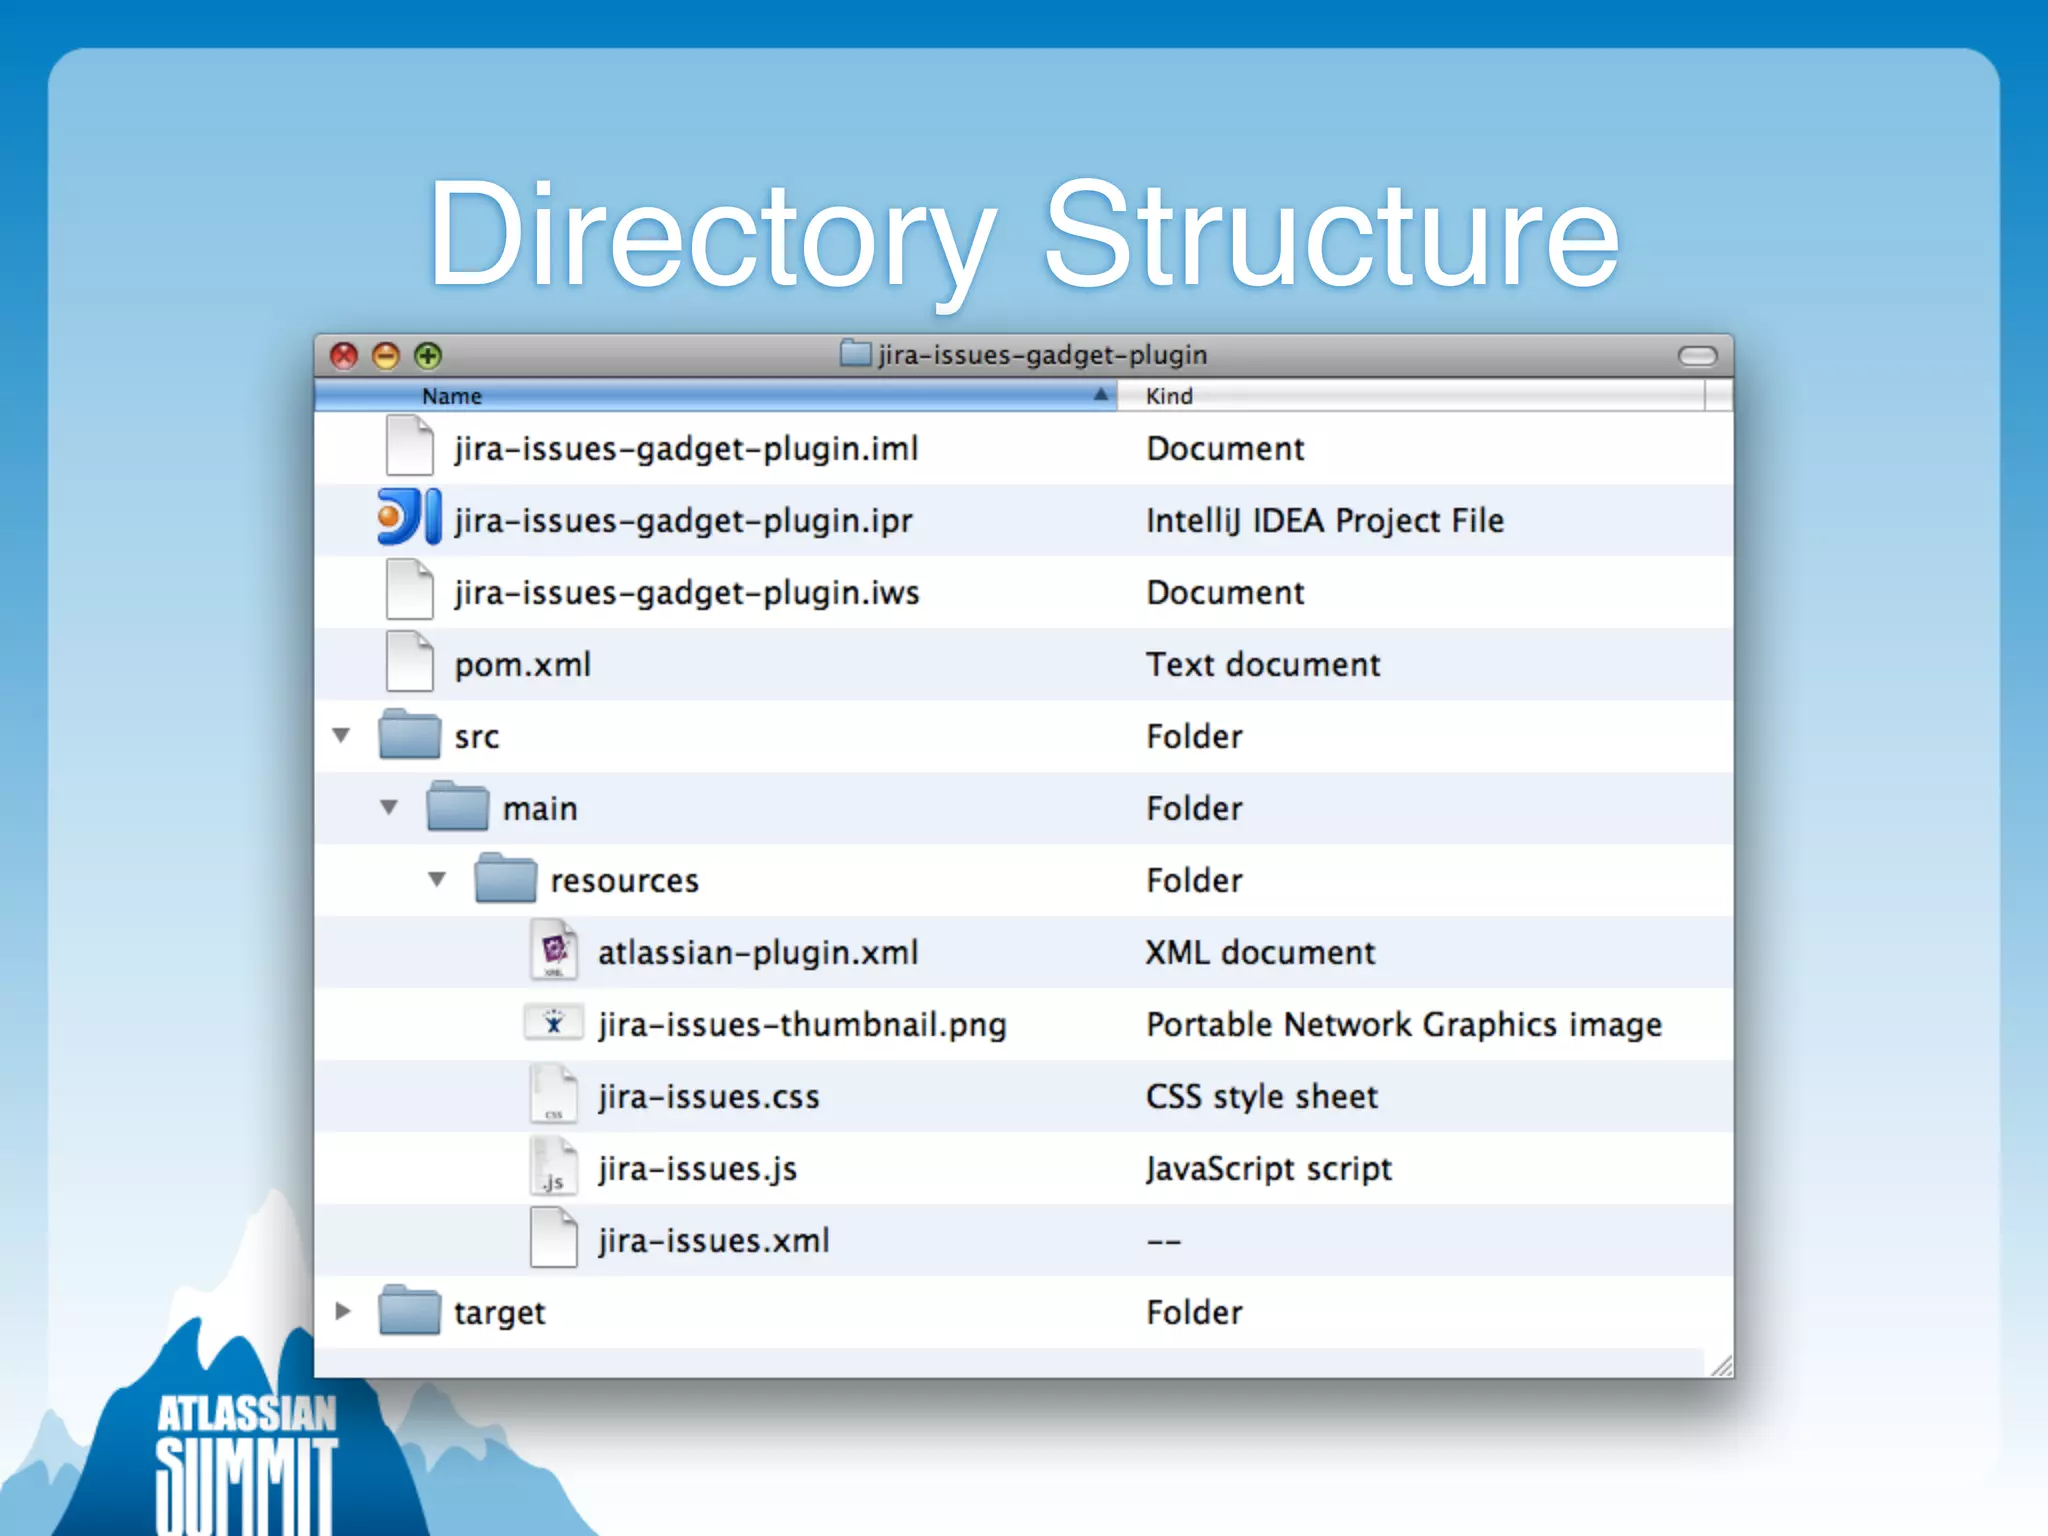Click the Text document kind cell

(1263, 665)
